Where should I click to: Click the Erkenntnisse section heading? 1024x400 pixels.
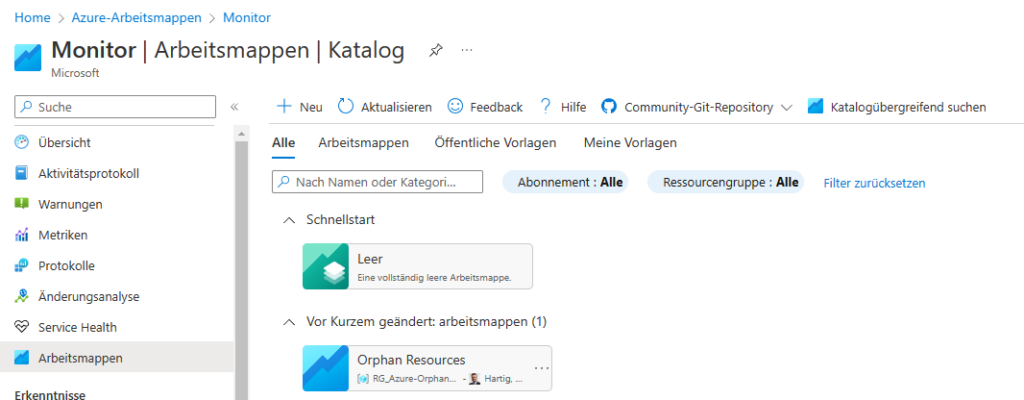[50, 393]
